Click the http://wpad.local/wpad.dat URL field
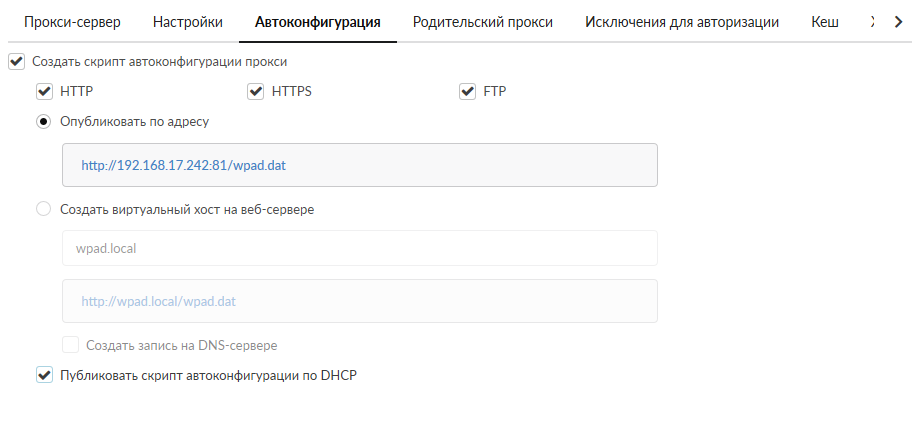Viewport: 920px width, 434px height. click(x=359, y=301)
